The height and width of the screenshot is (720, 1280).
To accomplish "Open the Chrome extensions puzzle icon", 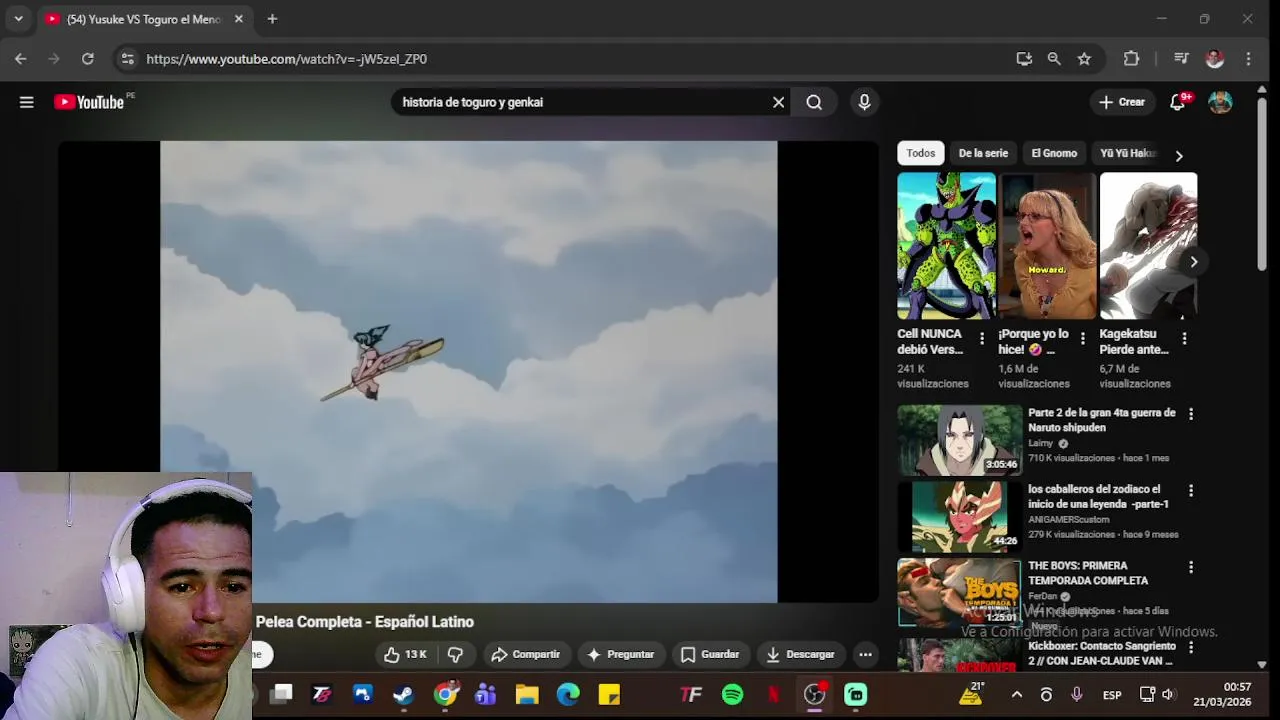I will click(x=1131, y=59).
